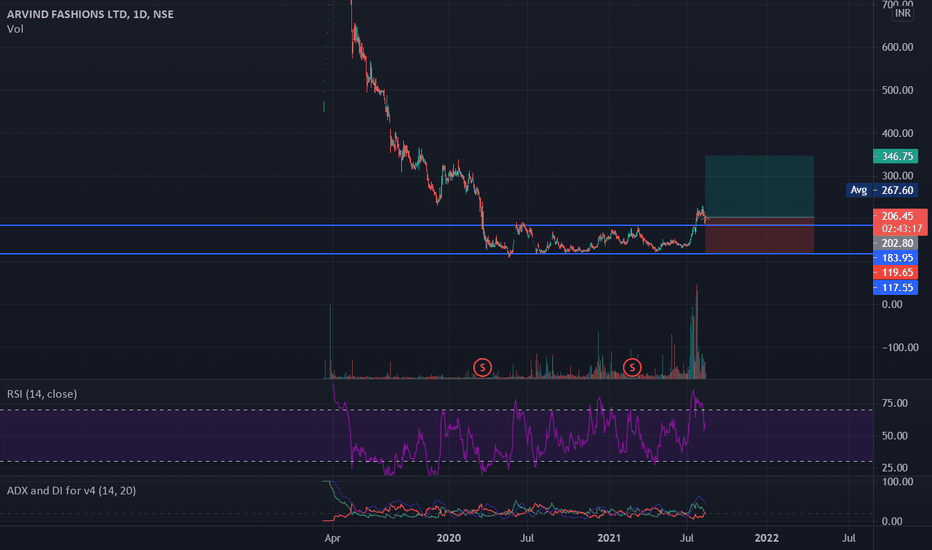Click the INR currency badge
The height and width of the screenshot is (550, 932).
[902, 12]
